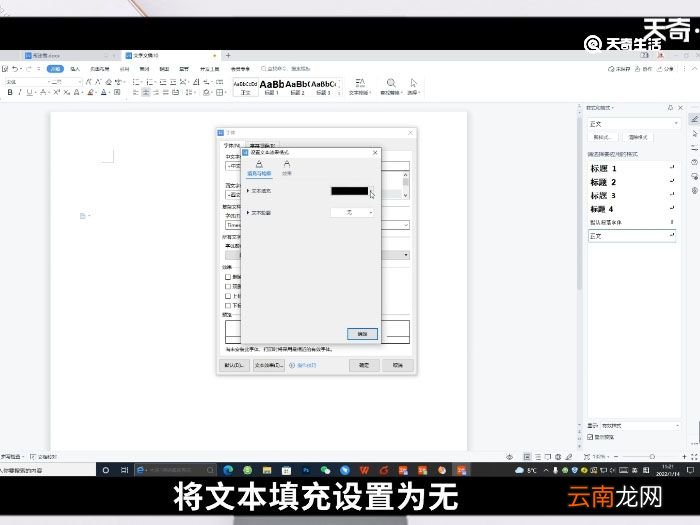Open the 文字排版 tool

pos(360,87)
